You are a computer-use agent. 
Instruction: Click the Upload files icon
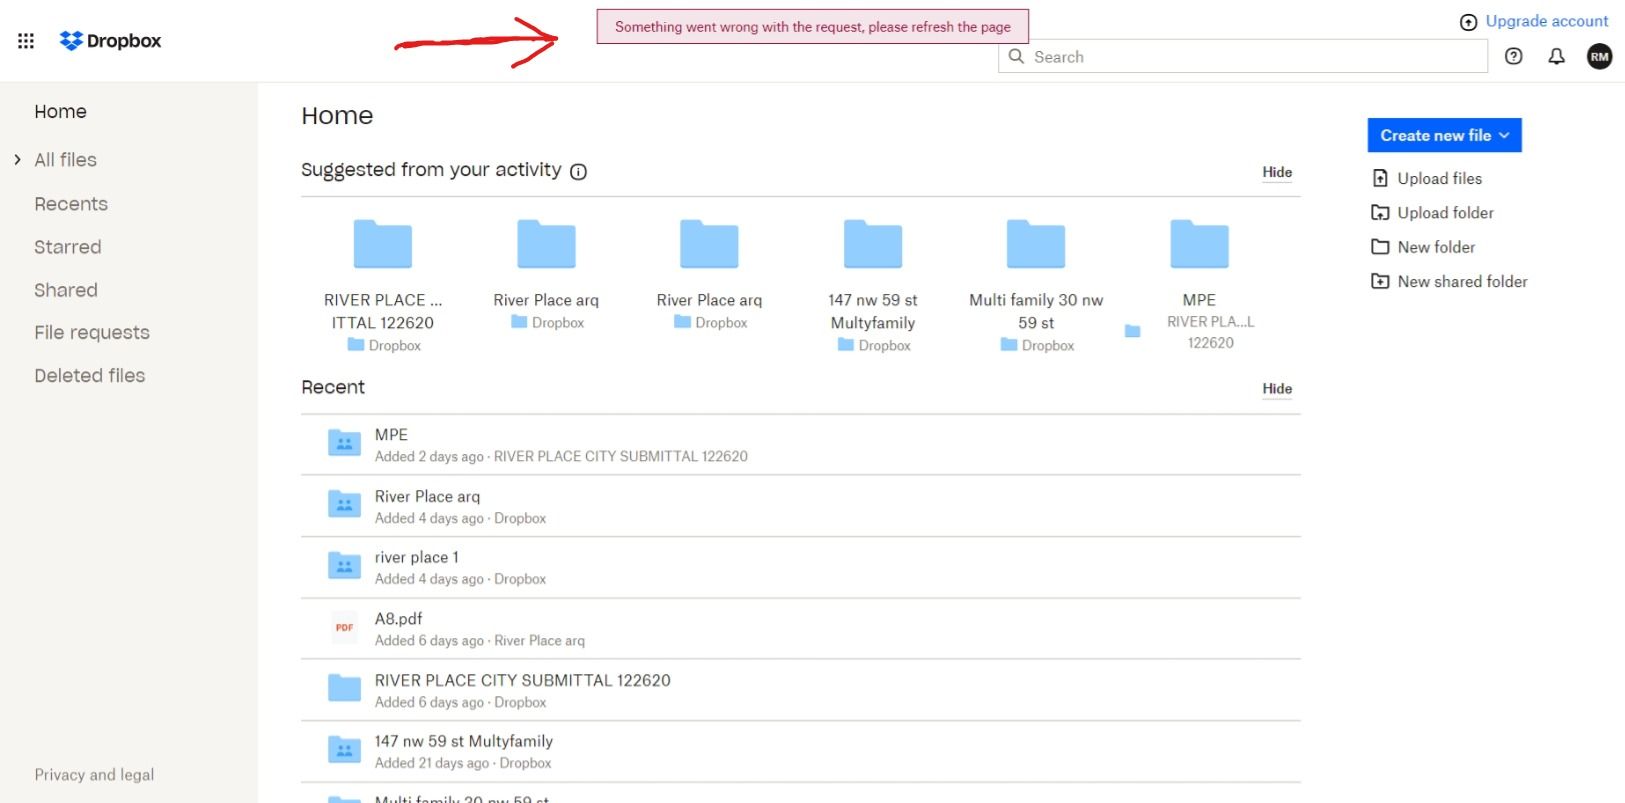pyautogui.click(x=1380, y=178)
